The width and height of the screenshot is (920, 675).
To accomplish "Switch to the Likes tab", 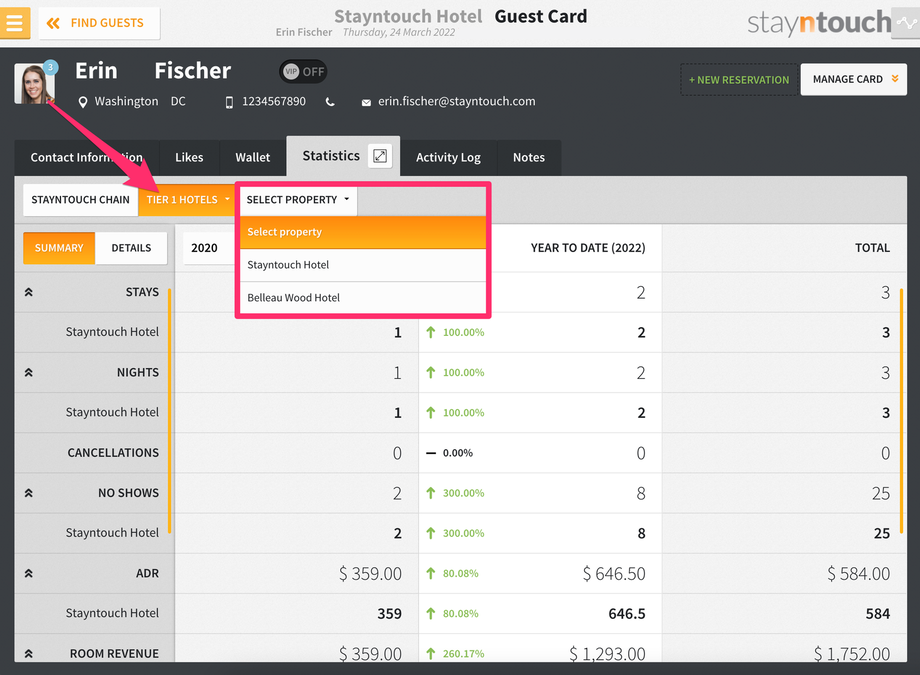I will [x=189, y=157].
